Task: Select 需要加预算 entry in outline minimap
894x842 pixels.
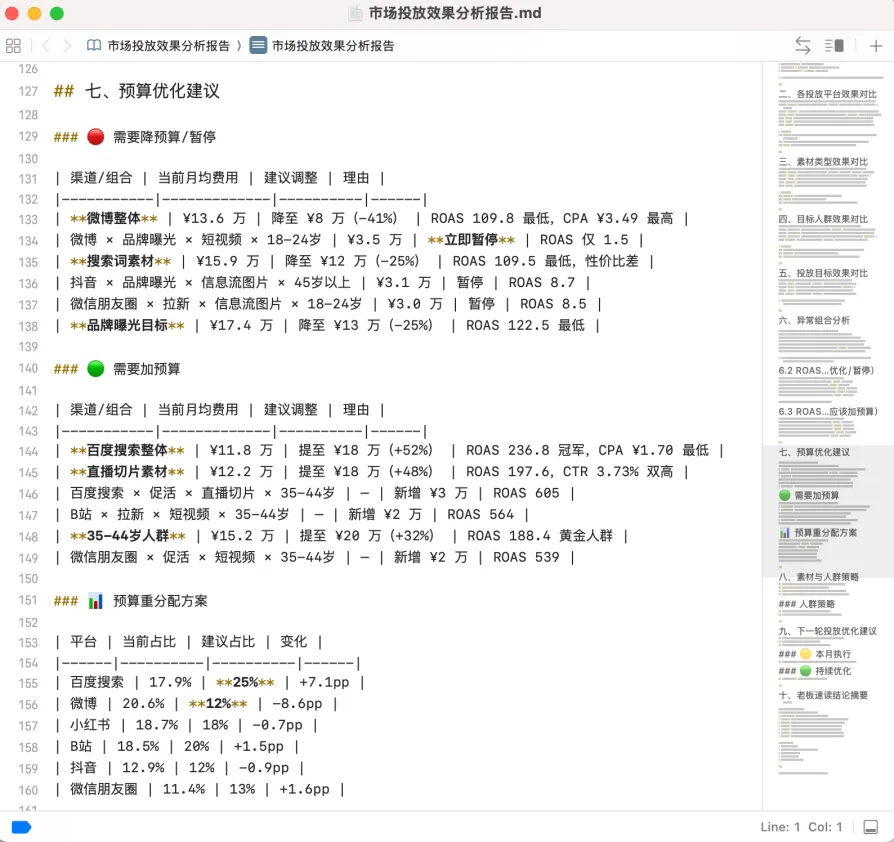Action: pos(809,495)
